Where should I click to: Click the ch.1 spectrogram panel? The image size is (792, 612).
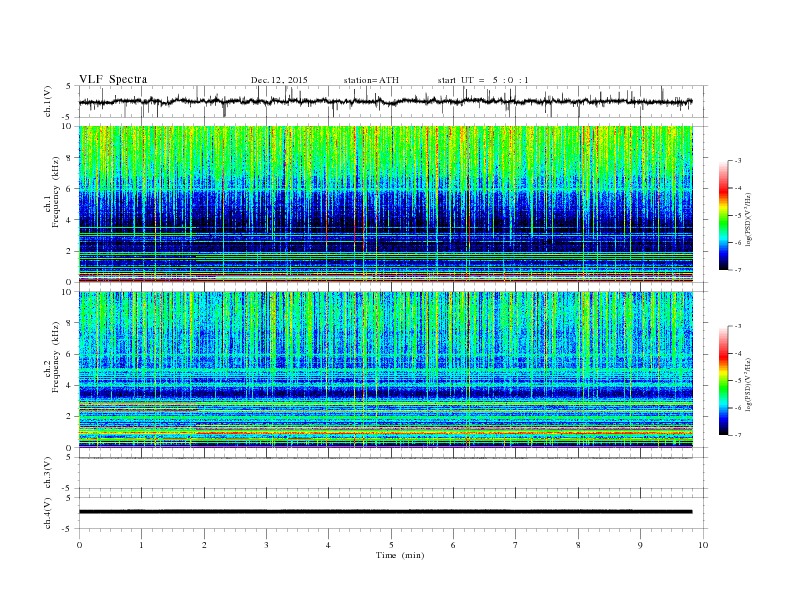(x=386, y=204)
